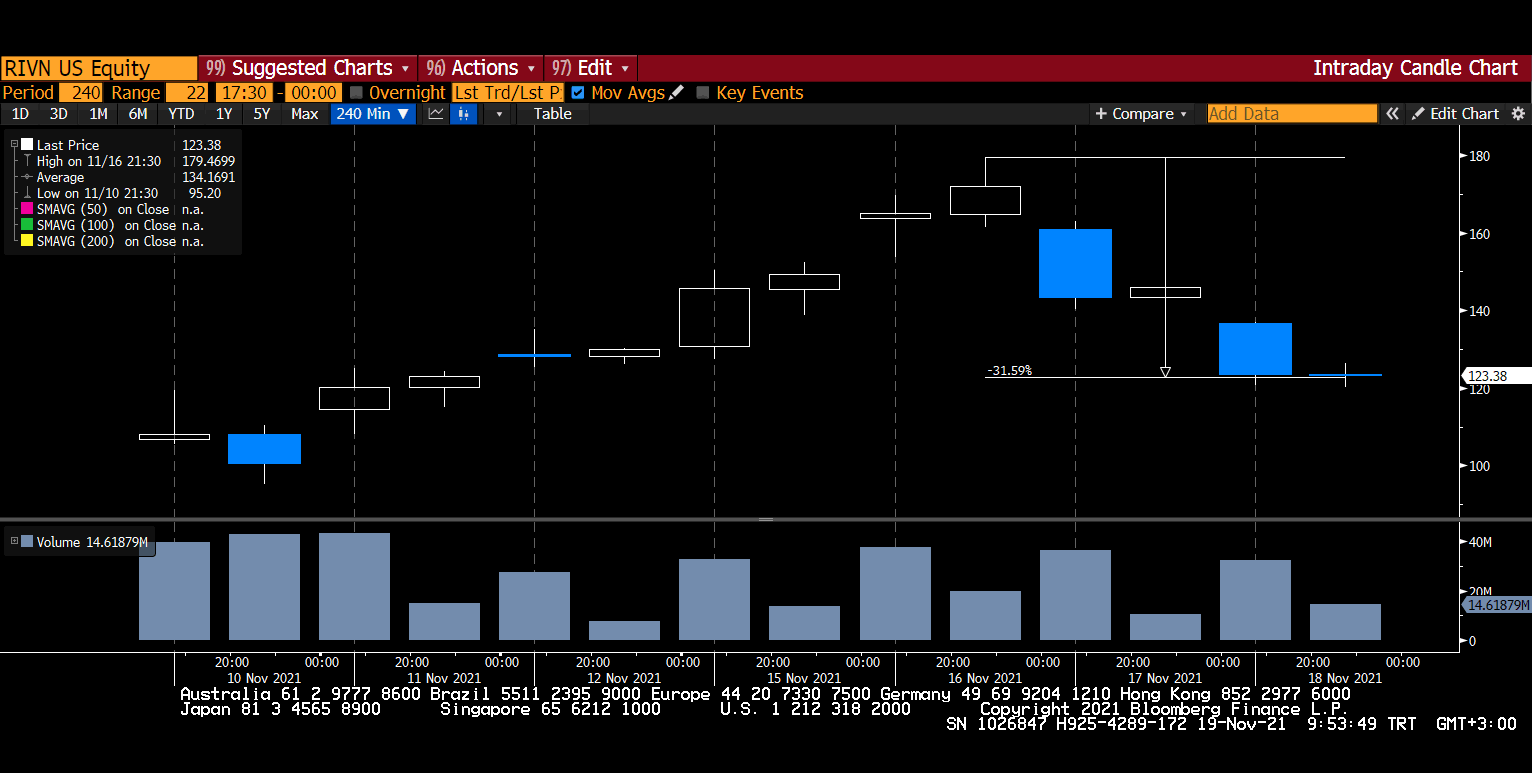Click the RIVN US Equity ticker field

(x=99, y=68)
